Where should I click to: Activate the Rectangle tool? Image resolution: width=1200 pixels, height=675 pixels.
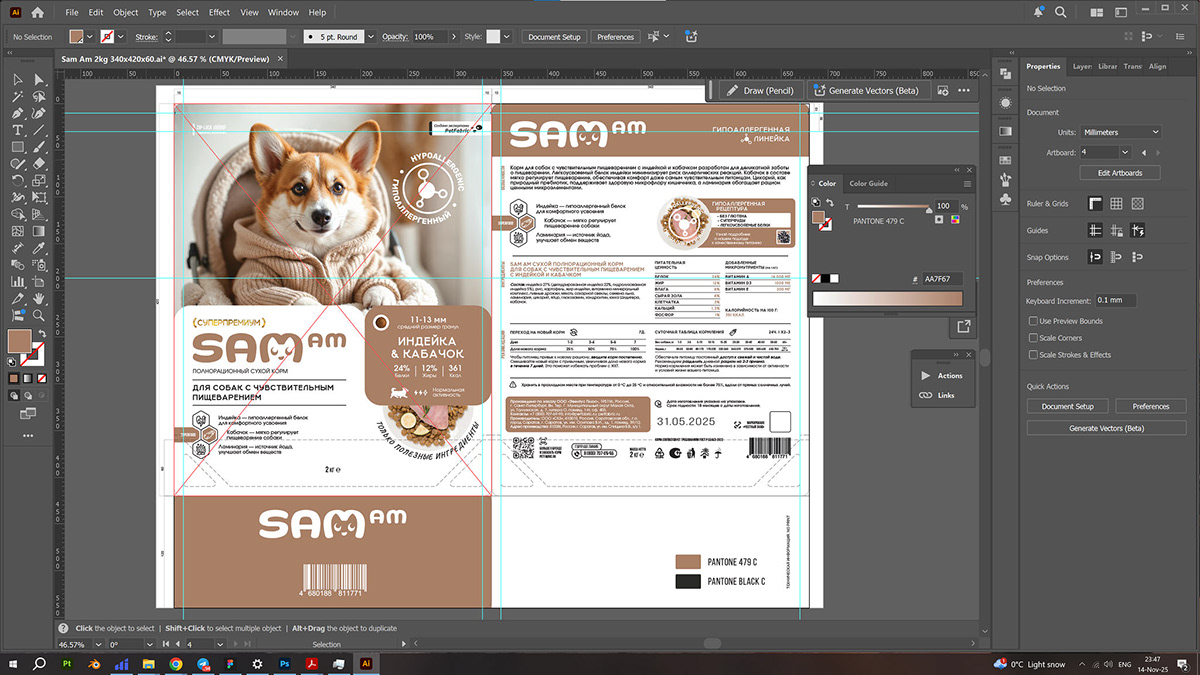(x=18, y=147)
